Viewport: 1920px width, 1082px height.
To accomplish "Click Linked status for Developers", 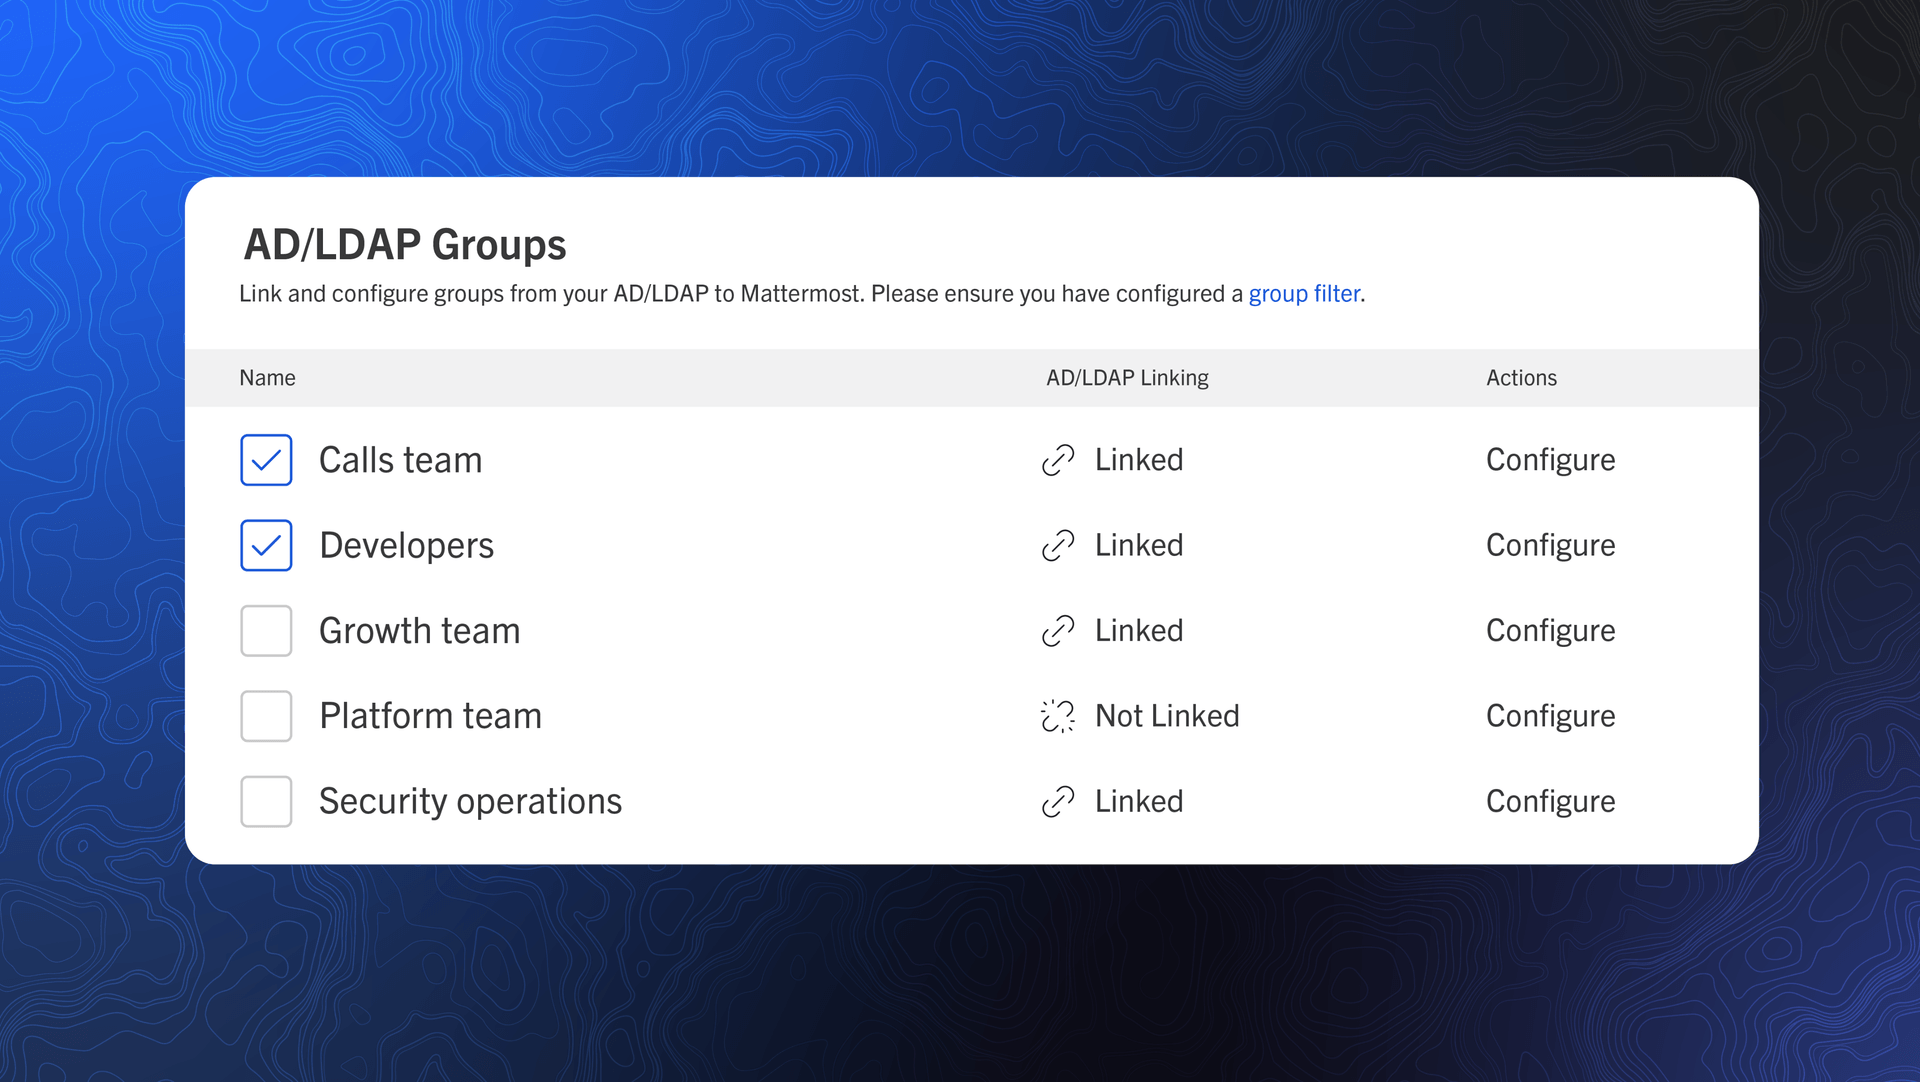I will point(1139,545).
